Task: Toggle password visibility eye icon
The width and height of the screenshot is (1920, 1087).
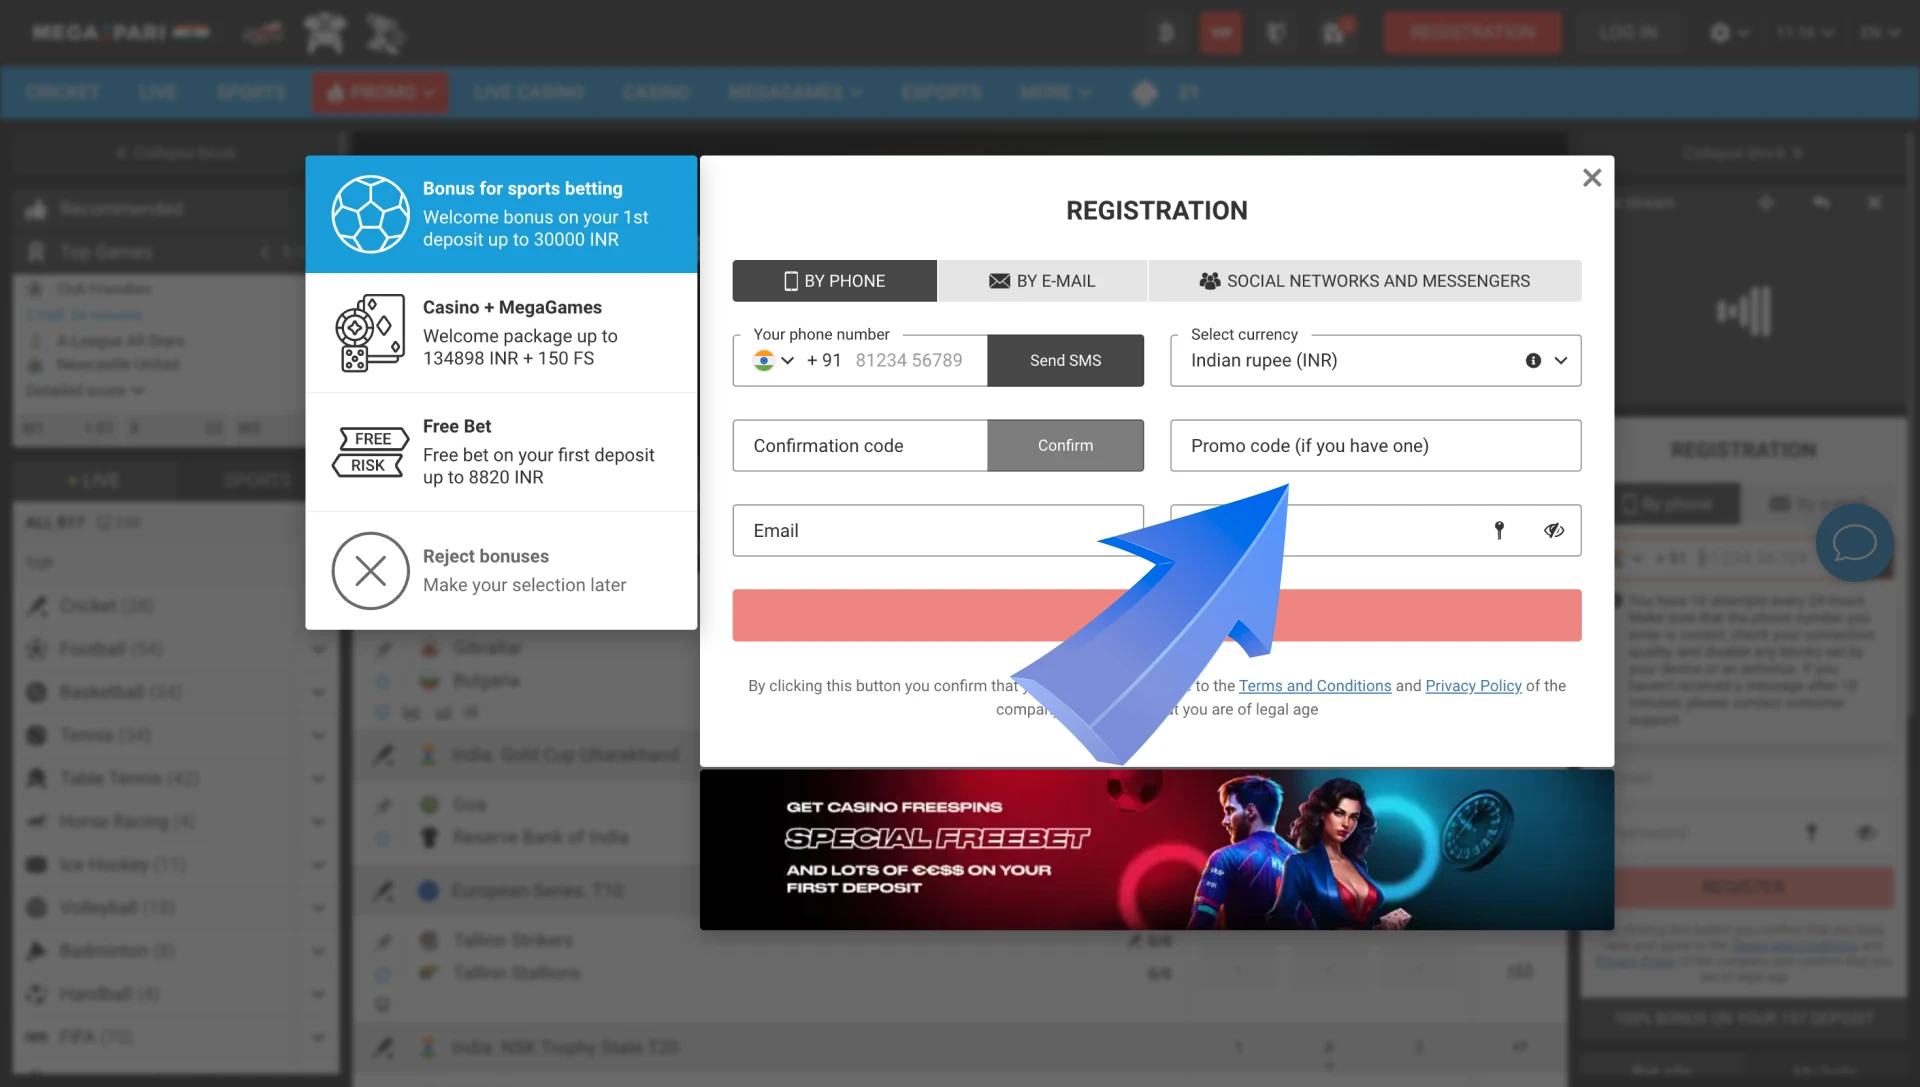Action: tap(1553, 531)
